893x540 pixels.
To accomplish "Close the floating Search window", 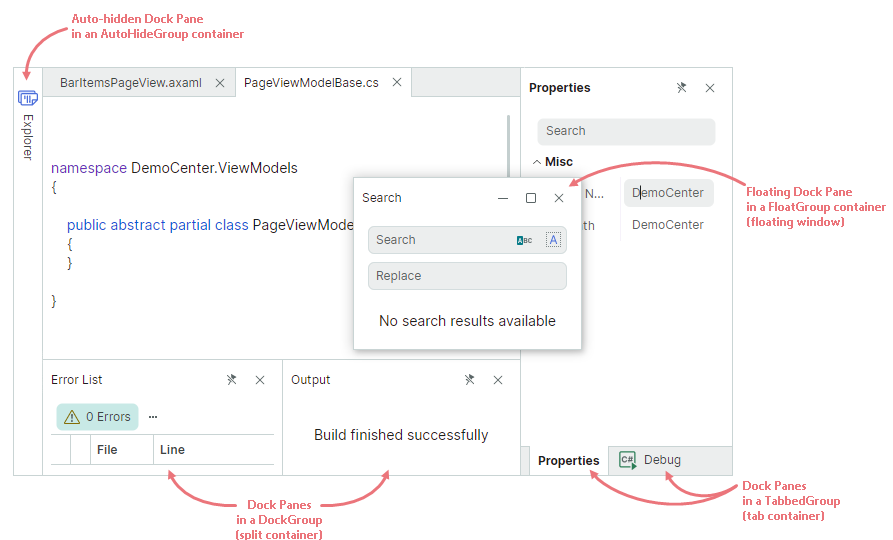I will coord(559,198).
